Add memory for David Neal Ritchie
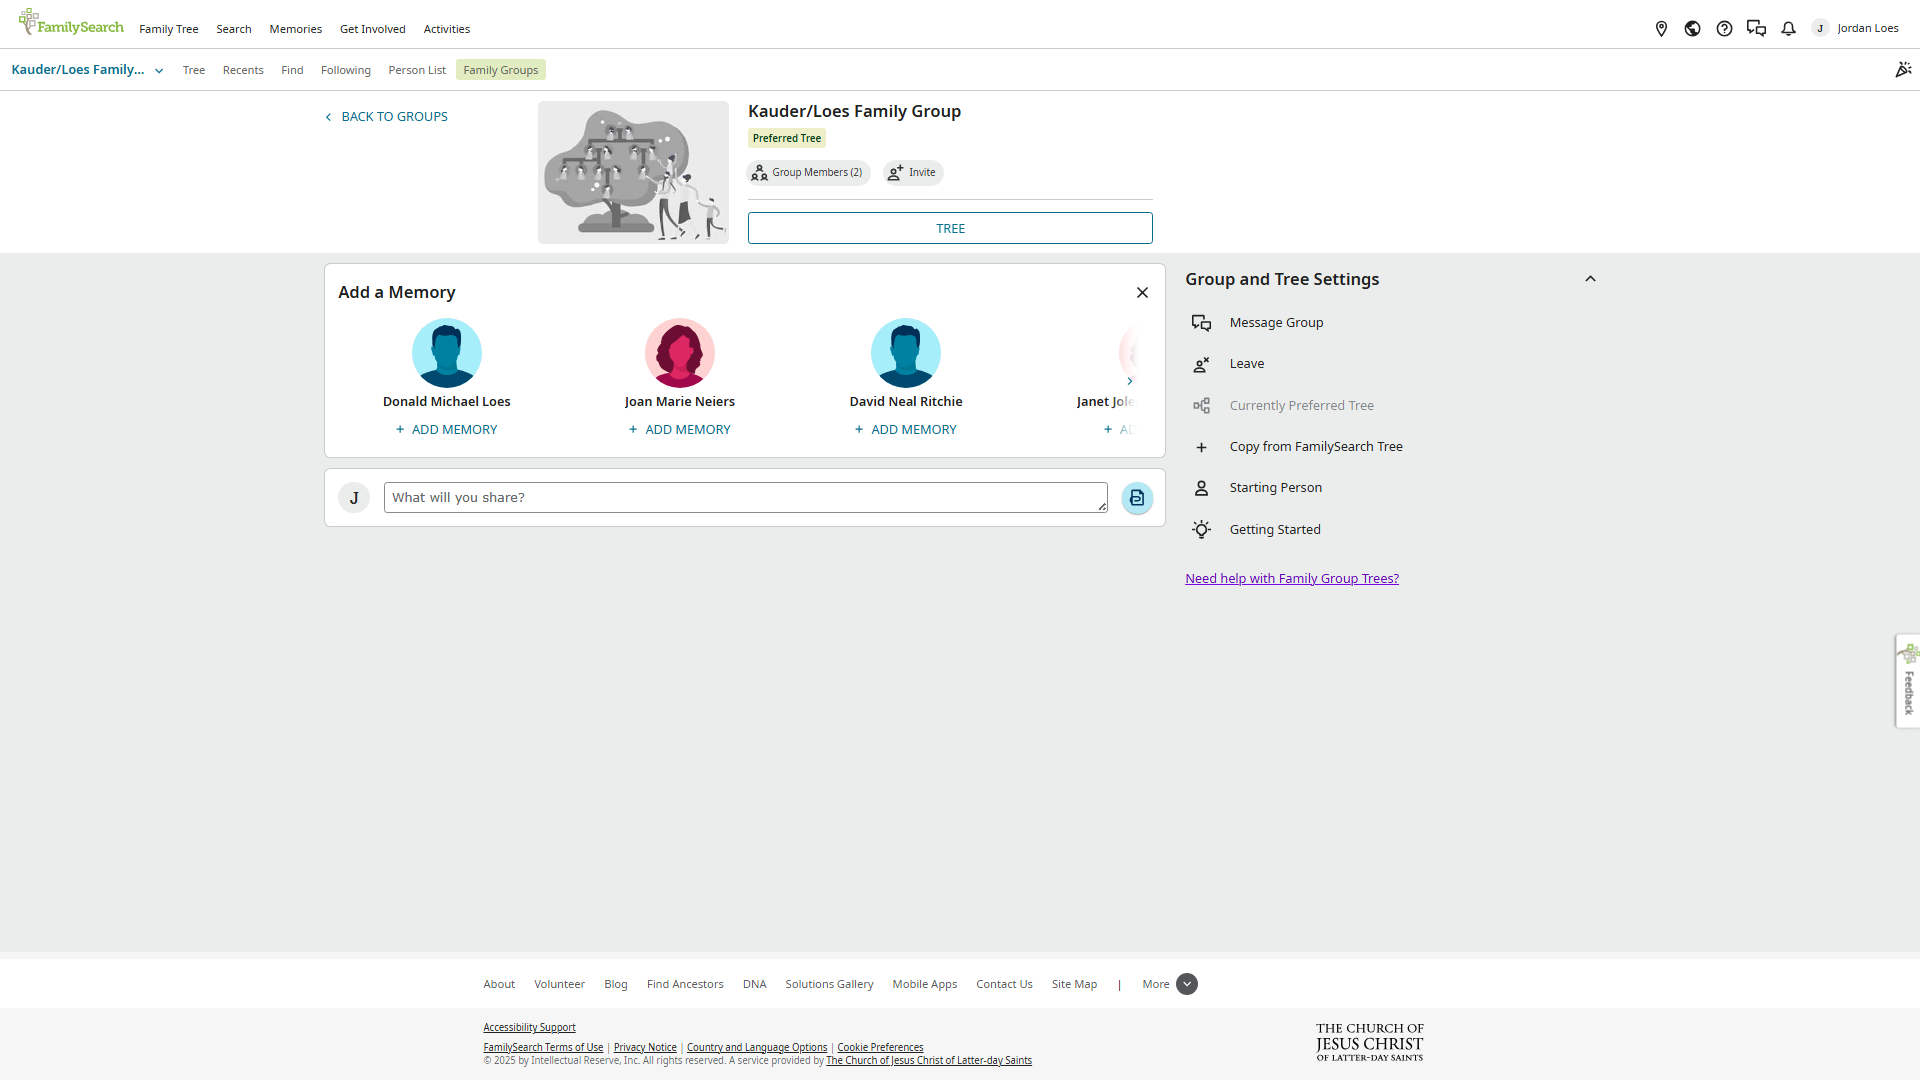Screen dimensions: 1920x1080 pos(906,430)
